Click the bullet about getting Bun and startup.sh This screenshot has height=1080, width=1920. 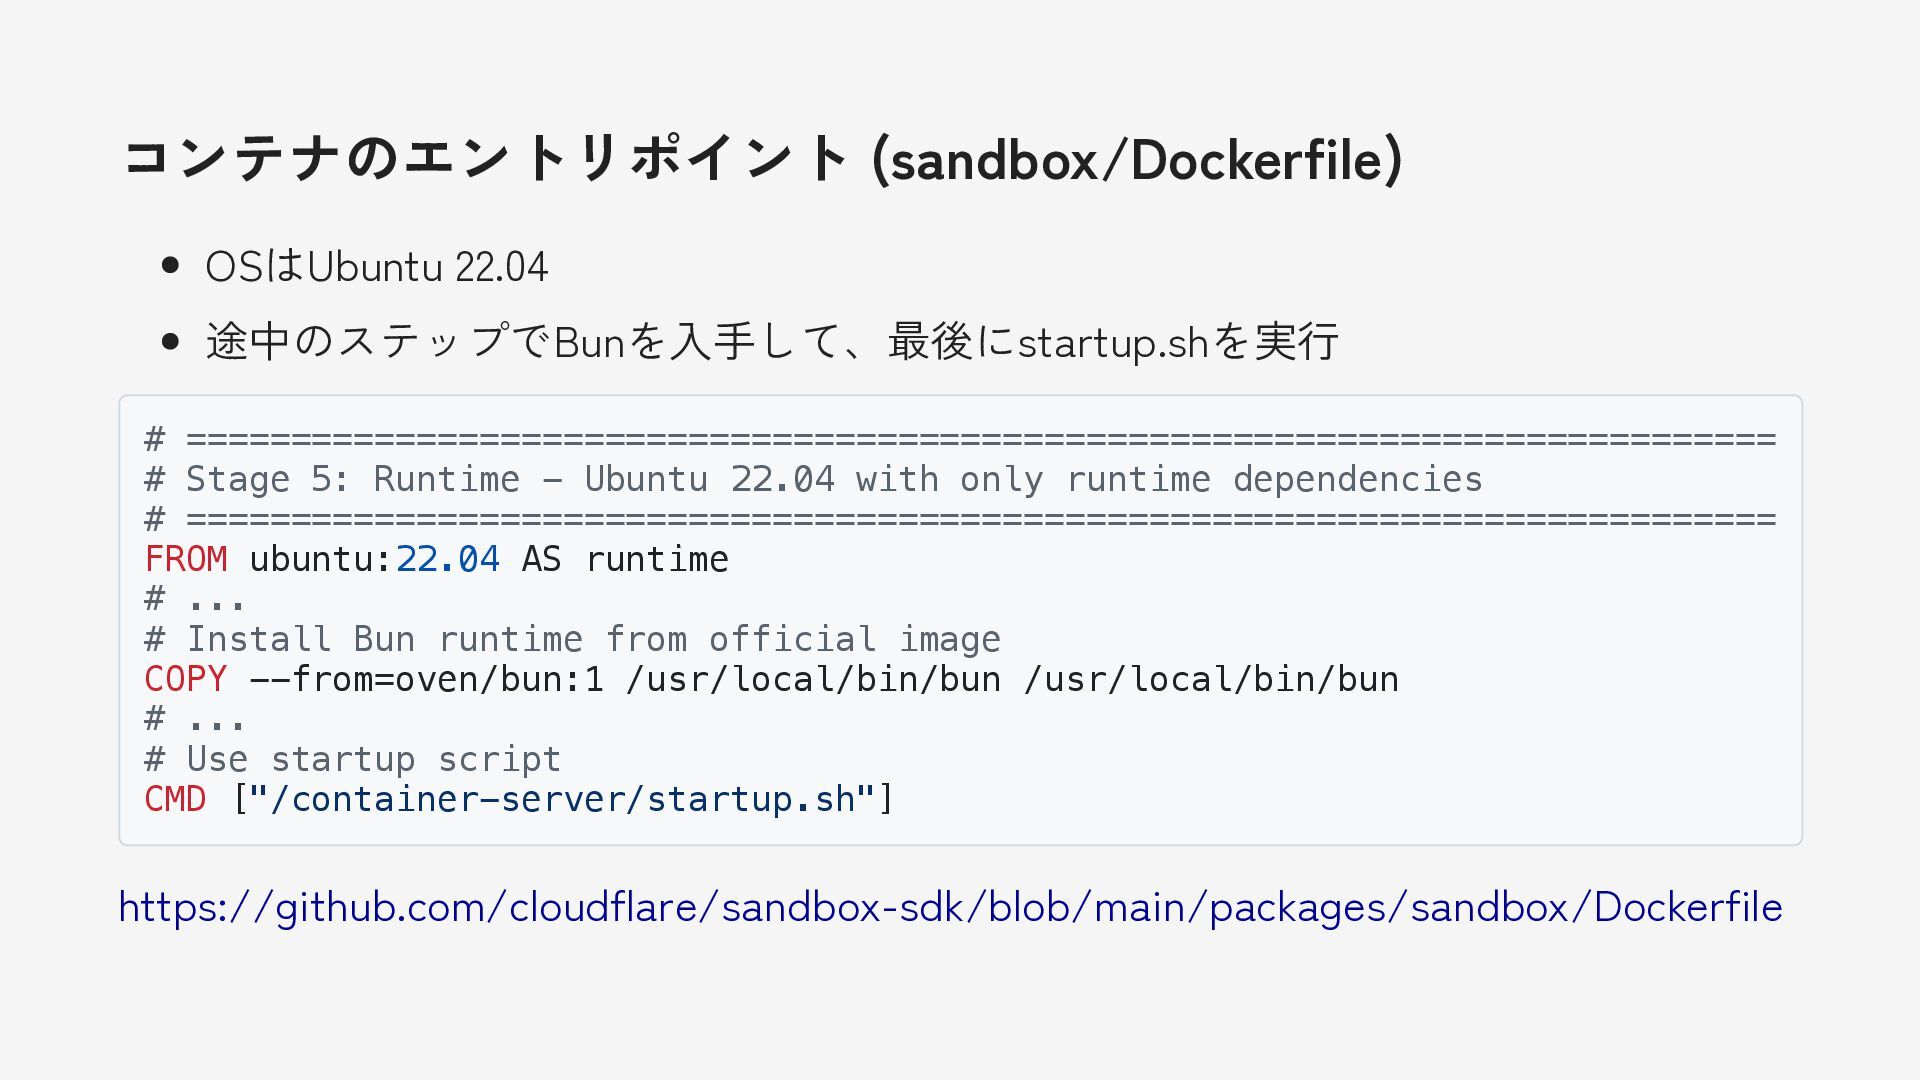(x=771, y=342)
